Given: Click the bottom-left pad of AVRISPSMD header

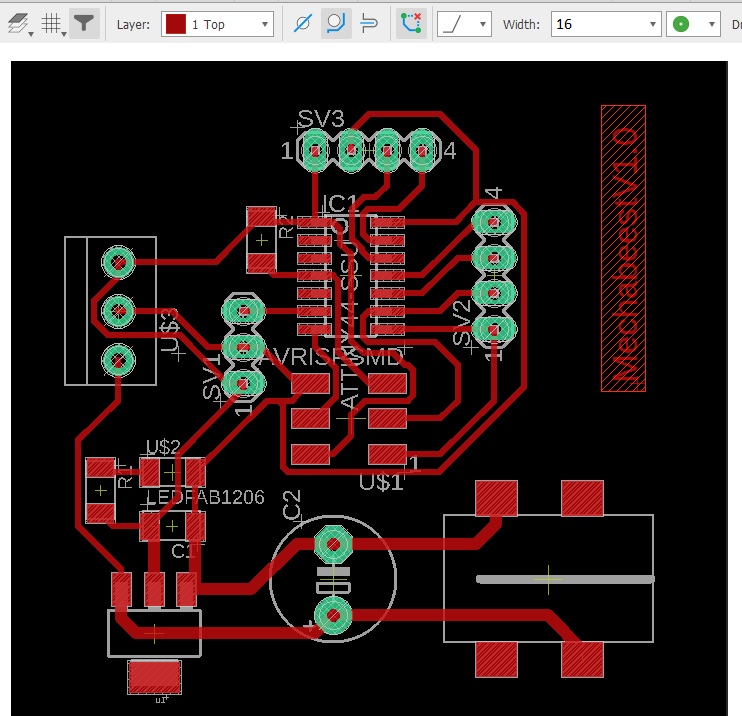Looking at the screenshot, I should [x=310, y=454].
